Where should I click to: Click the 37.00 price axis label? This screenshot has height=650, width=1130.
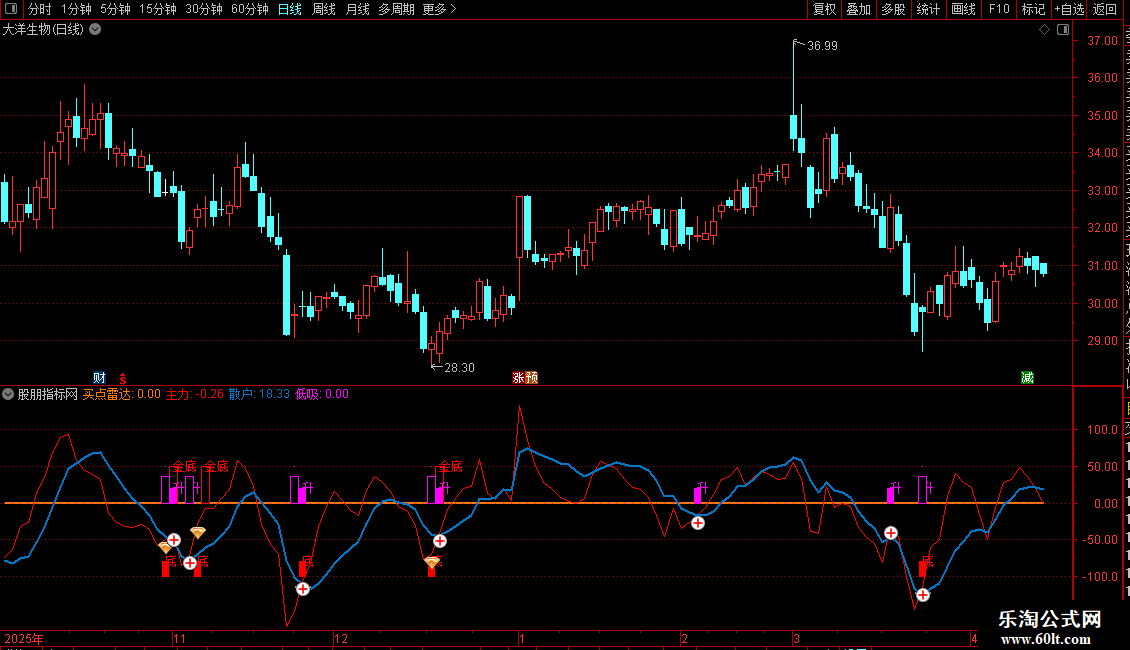click(x=1103, y=41)
